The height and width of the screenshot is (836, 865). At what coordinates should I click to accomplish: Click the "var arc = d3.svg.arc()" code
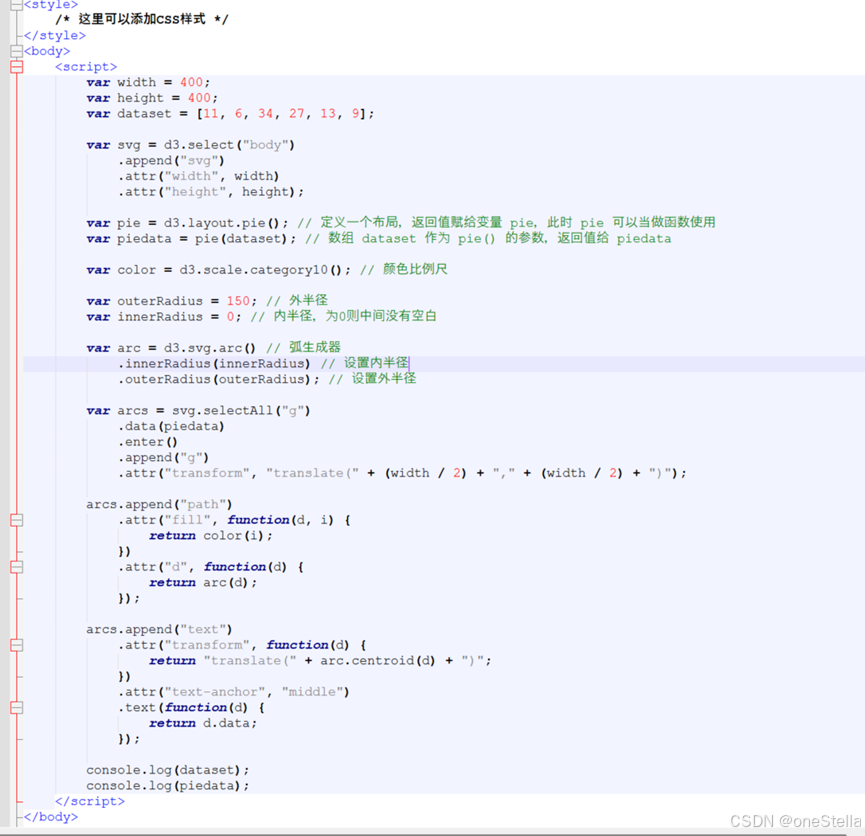tap(171, 349)
